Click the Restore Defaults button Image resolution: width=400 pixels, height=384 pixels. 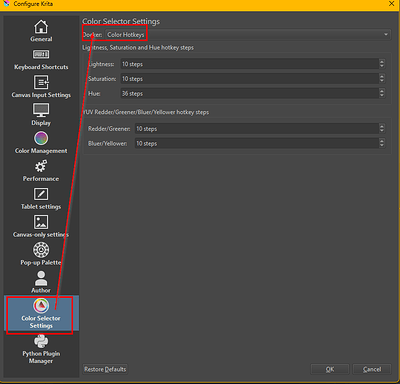105,369
